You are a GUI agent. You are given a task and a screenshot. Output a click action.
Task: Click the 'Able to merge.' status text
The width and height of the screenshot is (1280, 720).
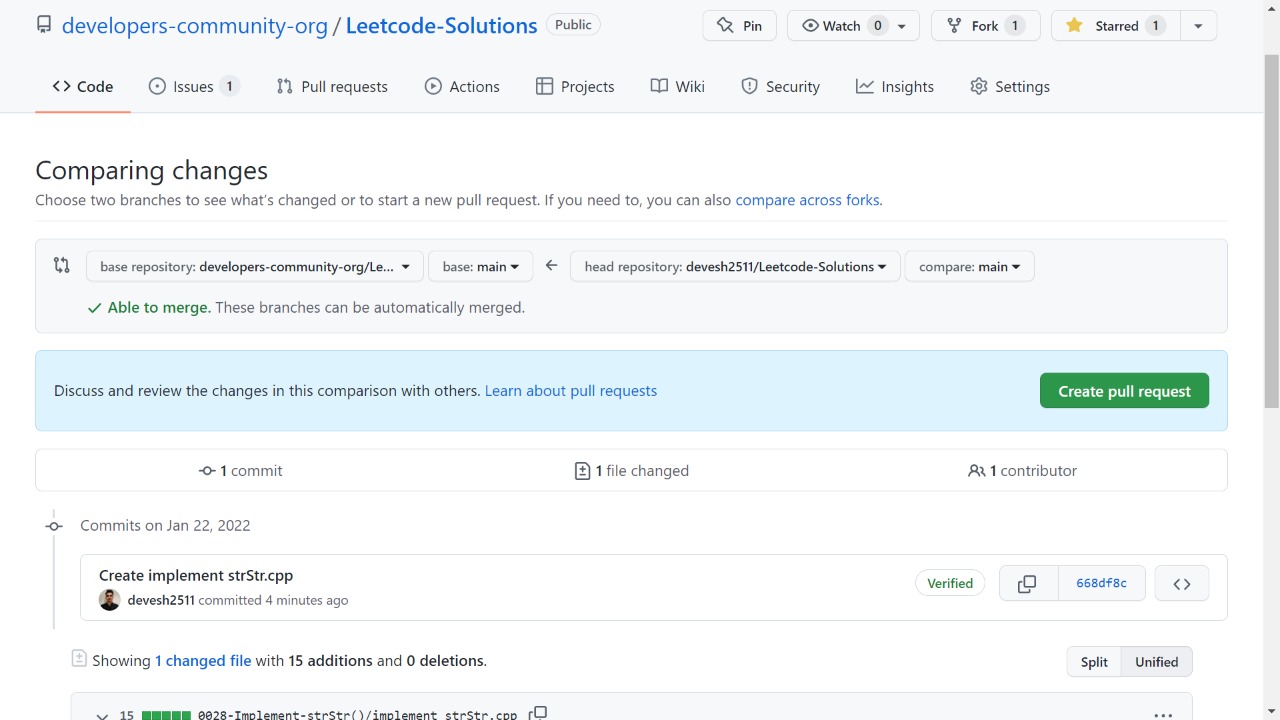(160, 308)
